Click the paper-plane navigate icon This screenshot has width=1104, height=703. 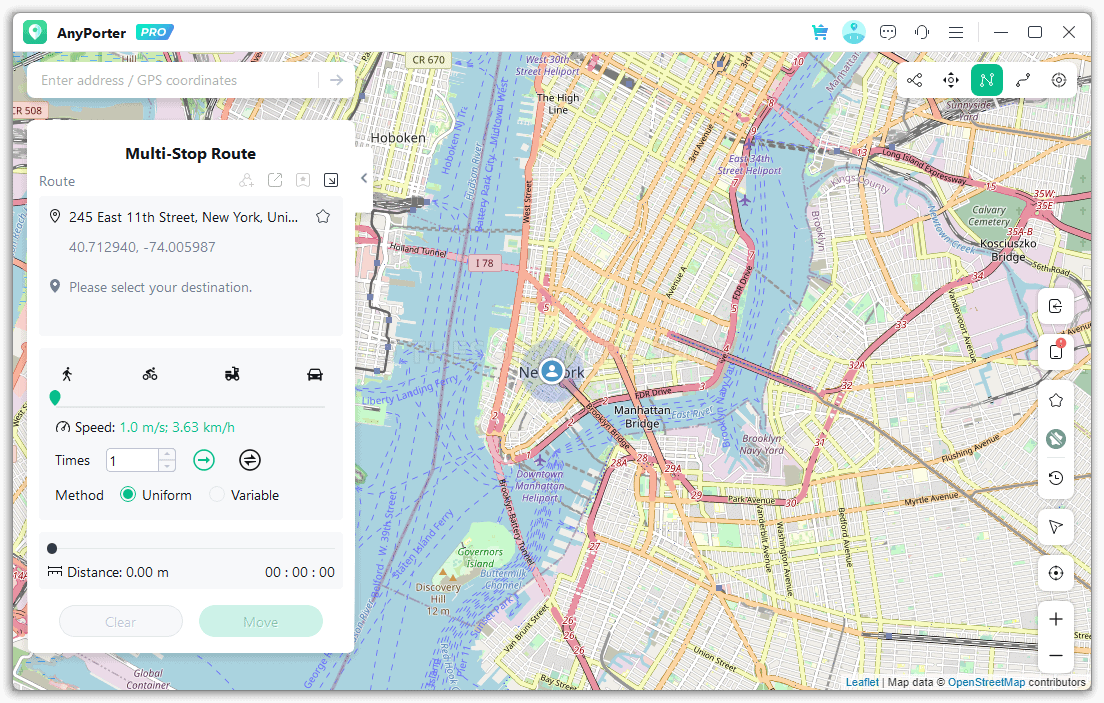point(1055,527)
